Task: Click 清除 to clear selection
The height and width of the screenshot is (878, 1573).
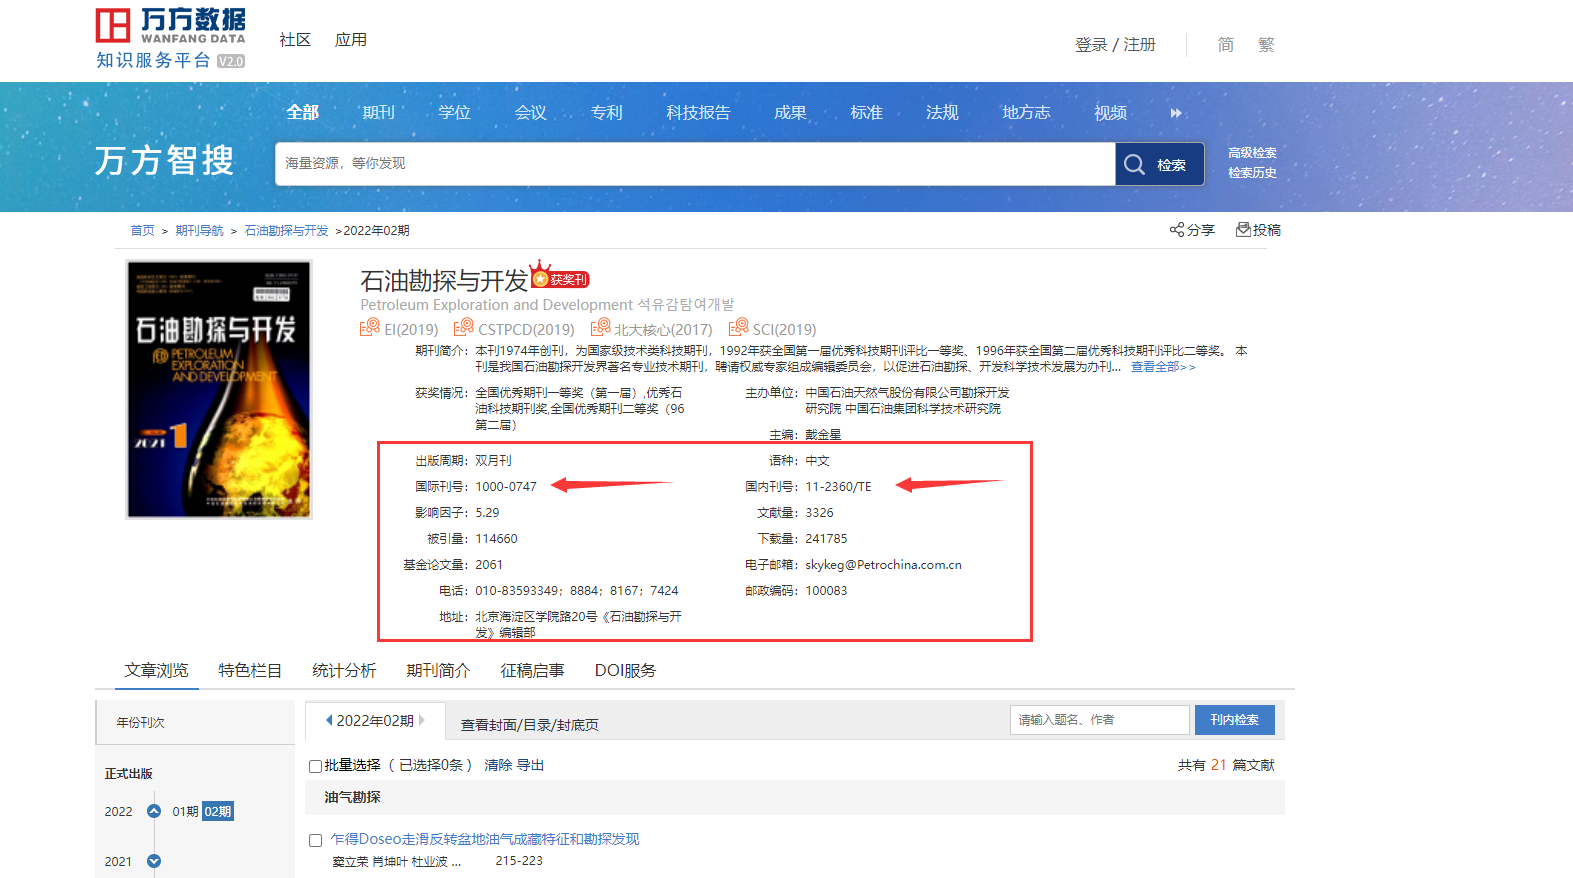Action: point(498,765)
